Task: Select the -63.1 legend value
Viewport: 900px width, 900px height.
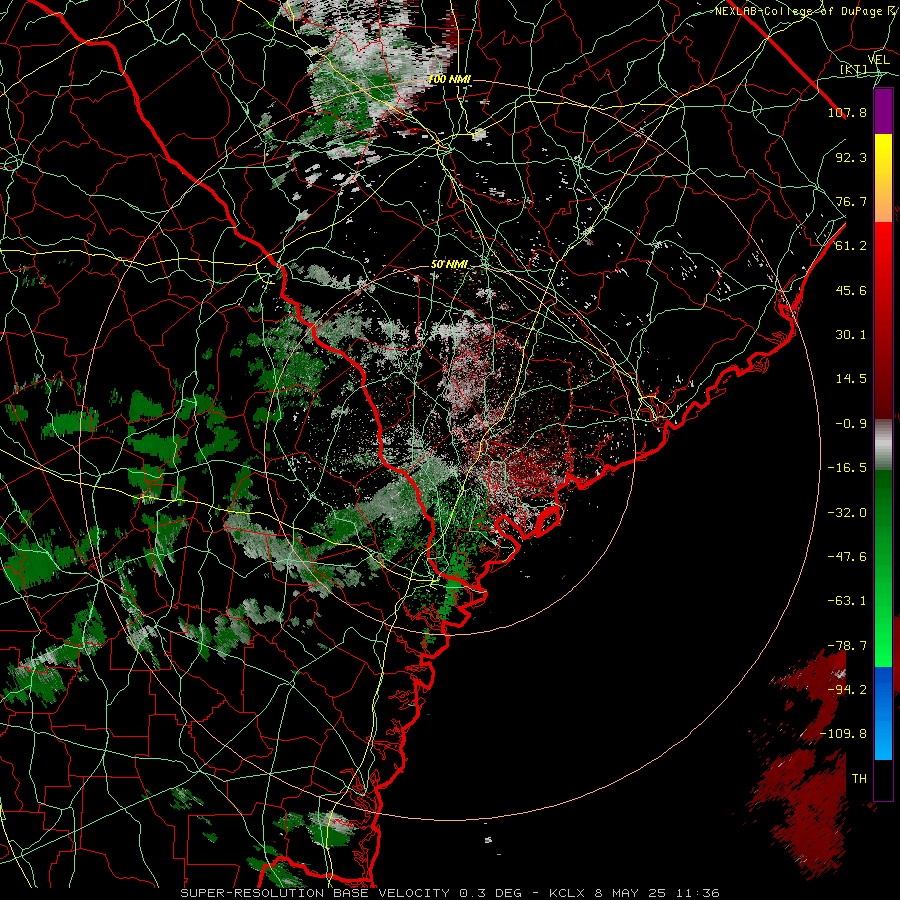Action: 847,601
